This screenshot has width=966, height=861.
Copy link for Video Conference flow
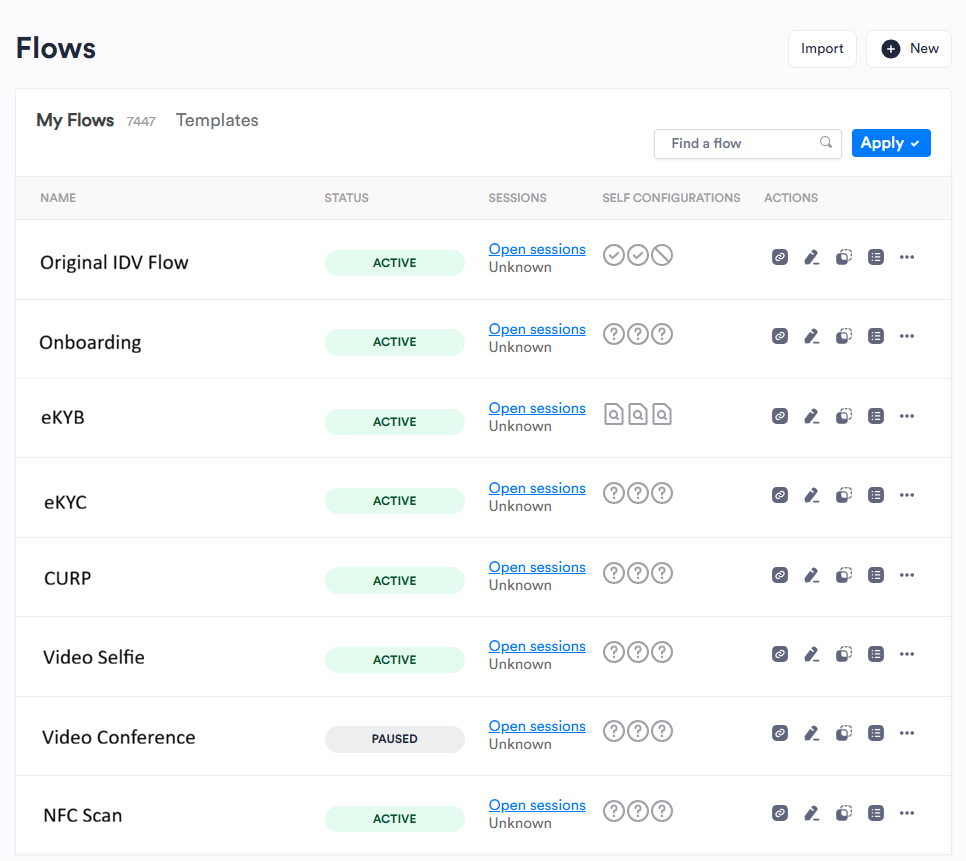(780, 732)
